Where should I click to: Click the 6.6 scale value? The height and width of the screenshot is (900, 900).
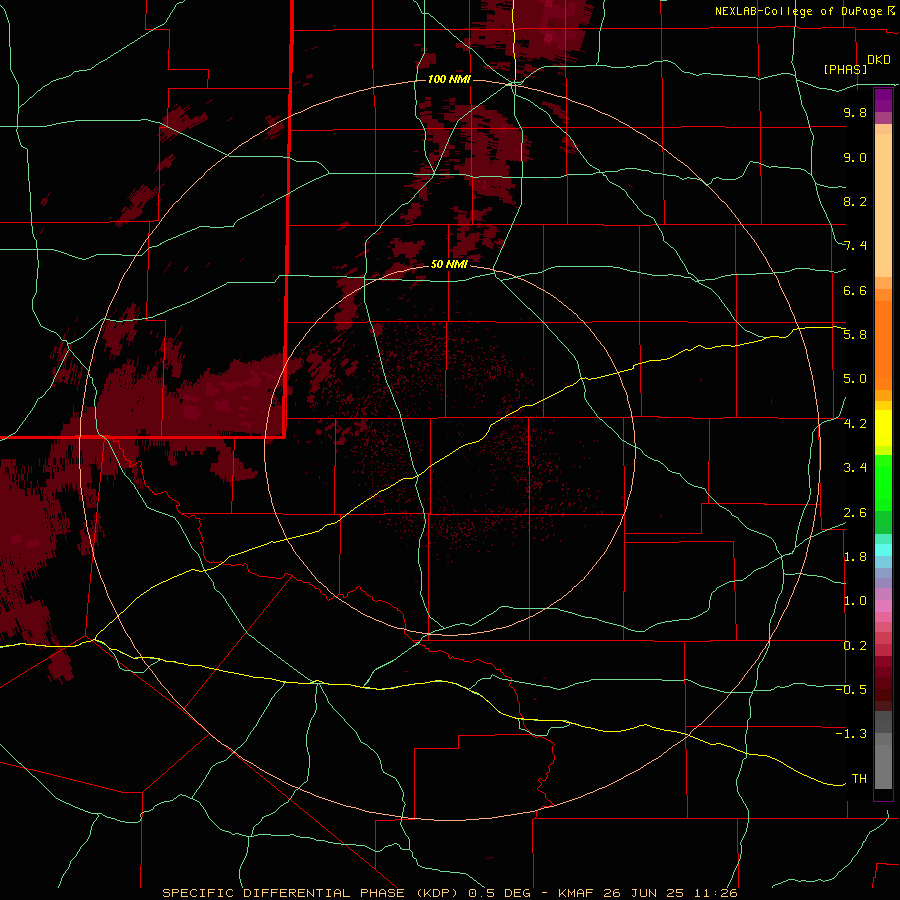855,290
